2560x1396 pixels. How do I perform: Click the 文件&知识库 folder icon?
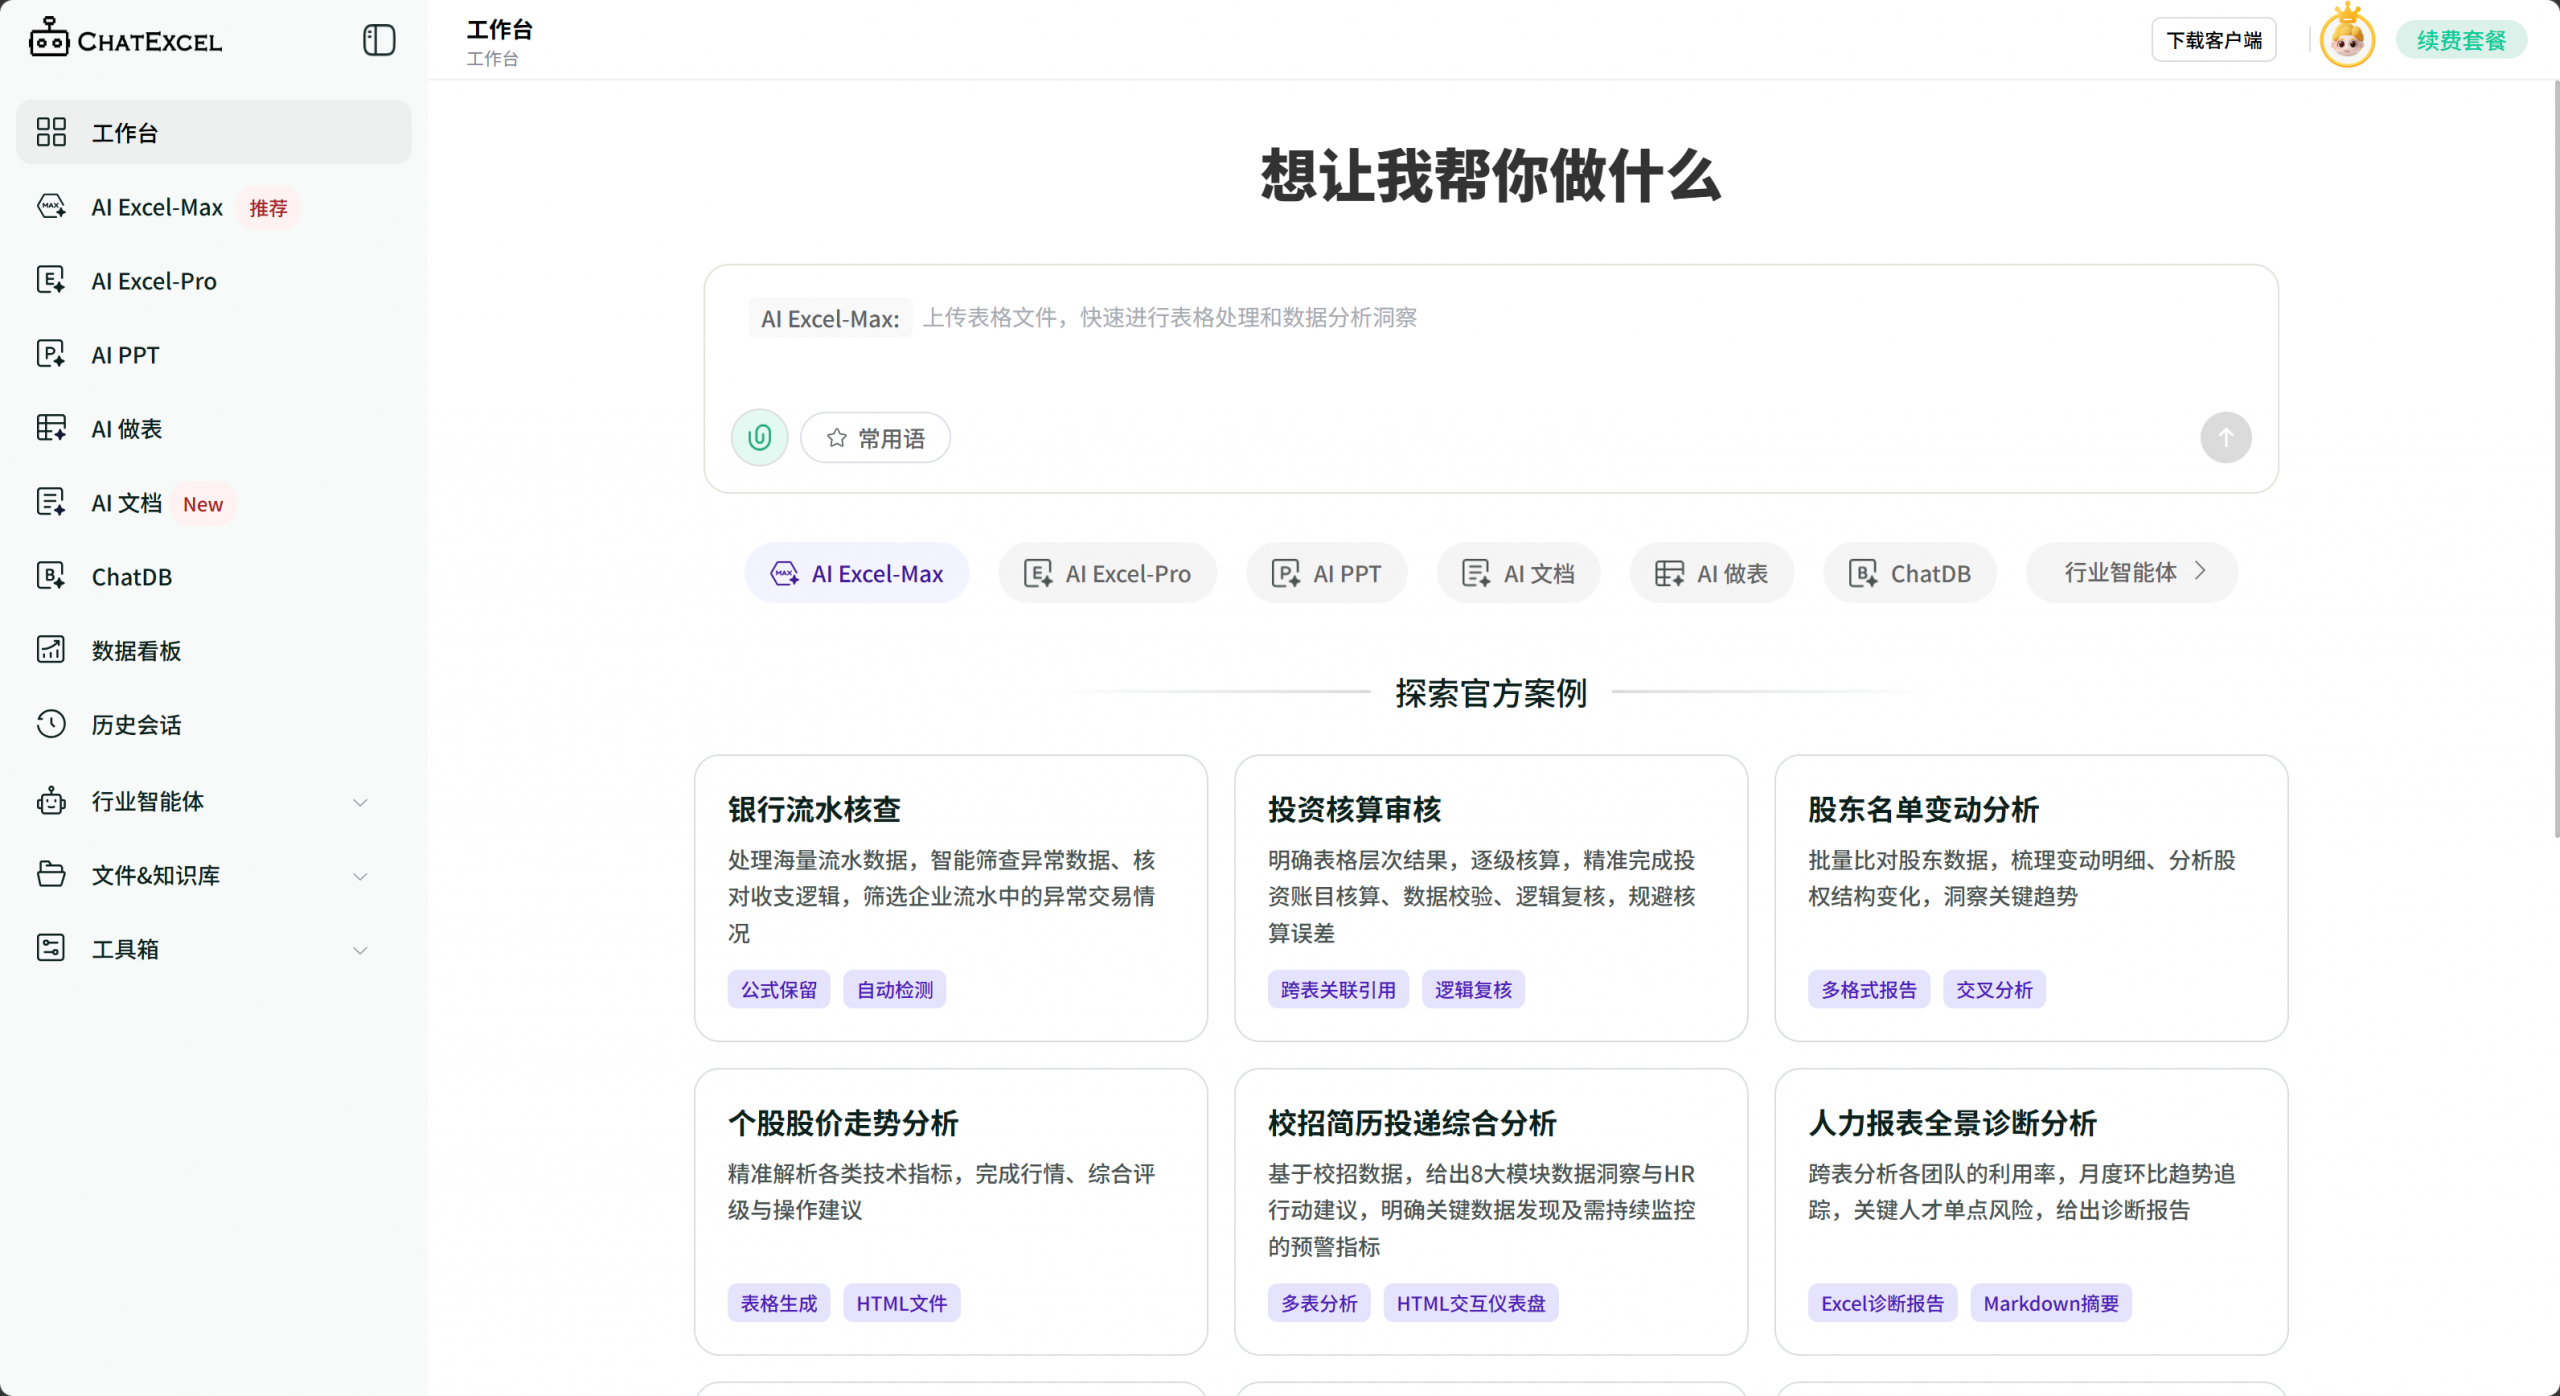pos(51,875)
